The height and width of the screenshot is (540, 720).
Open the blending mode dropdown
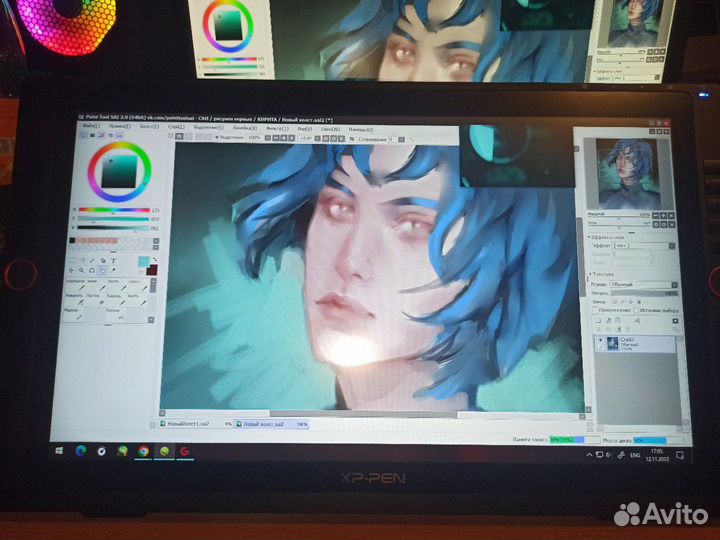[675, 285]
